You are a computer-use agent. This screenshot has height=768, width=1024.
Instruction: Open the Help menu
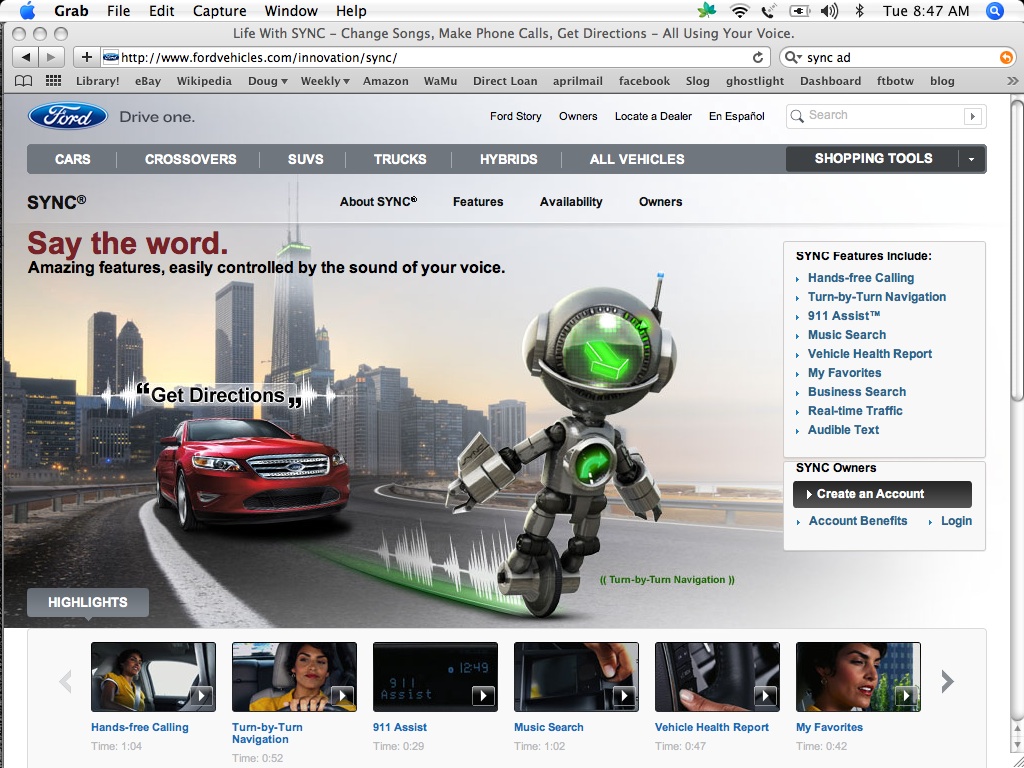pos(351,11)
